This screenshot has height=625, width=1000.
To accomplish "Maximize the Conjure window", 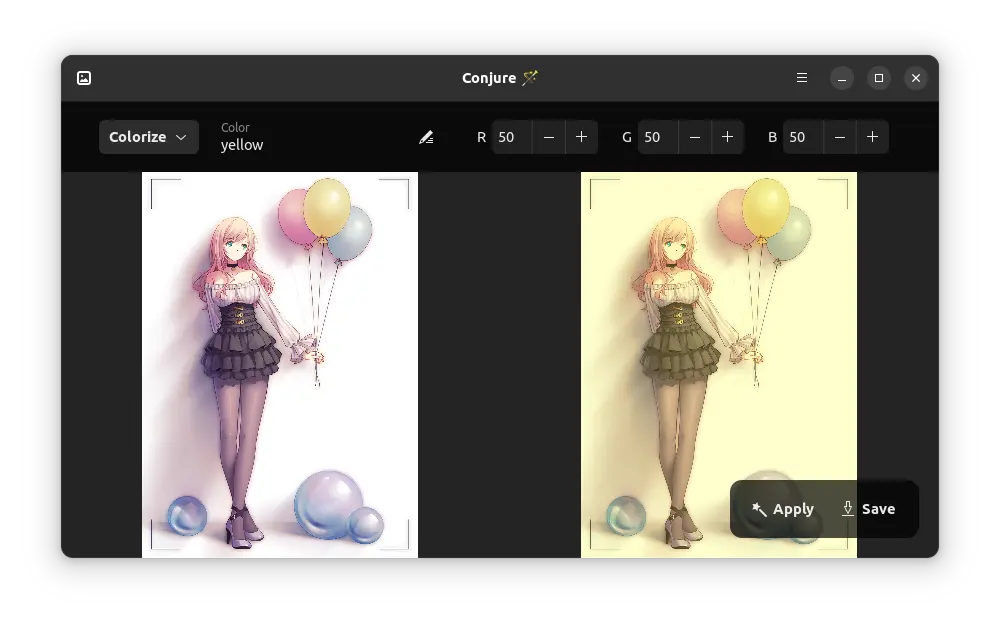I will point(879,78).
